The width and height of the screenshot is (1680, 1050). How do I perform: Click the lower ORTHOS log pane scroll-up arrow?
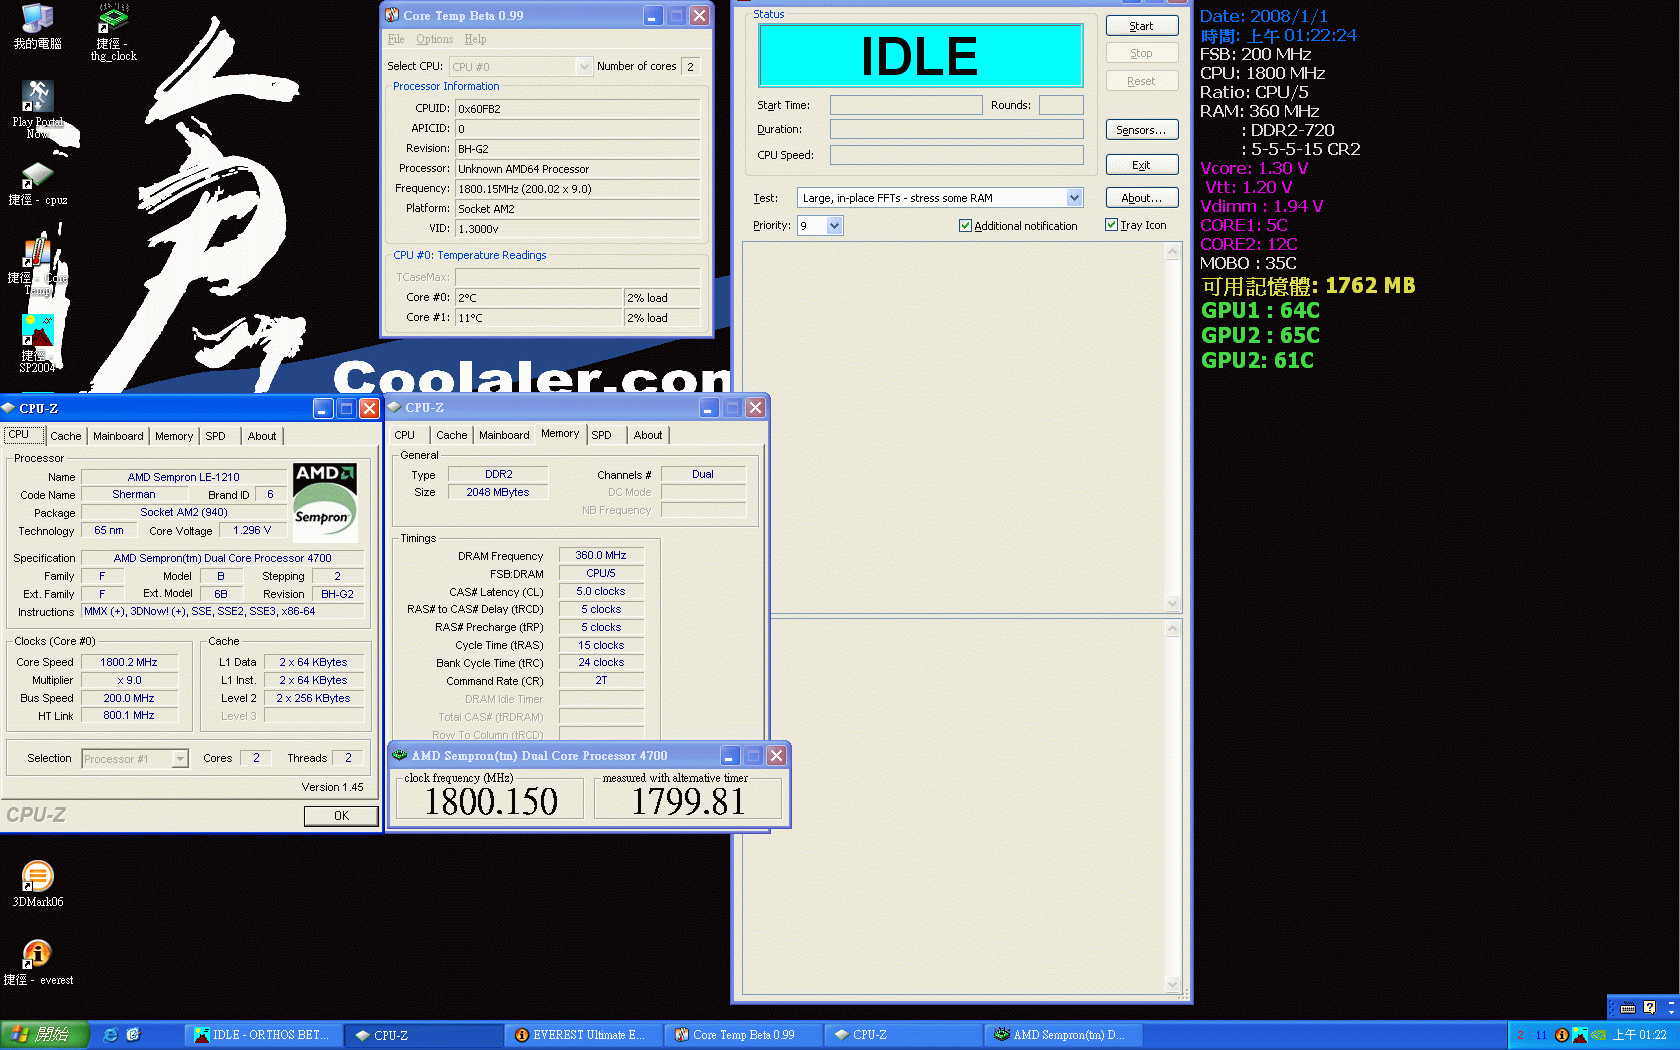point(1173,629)
